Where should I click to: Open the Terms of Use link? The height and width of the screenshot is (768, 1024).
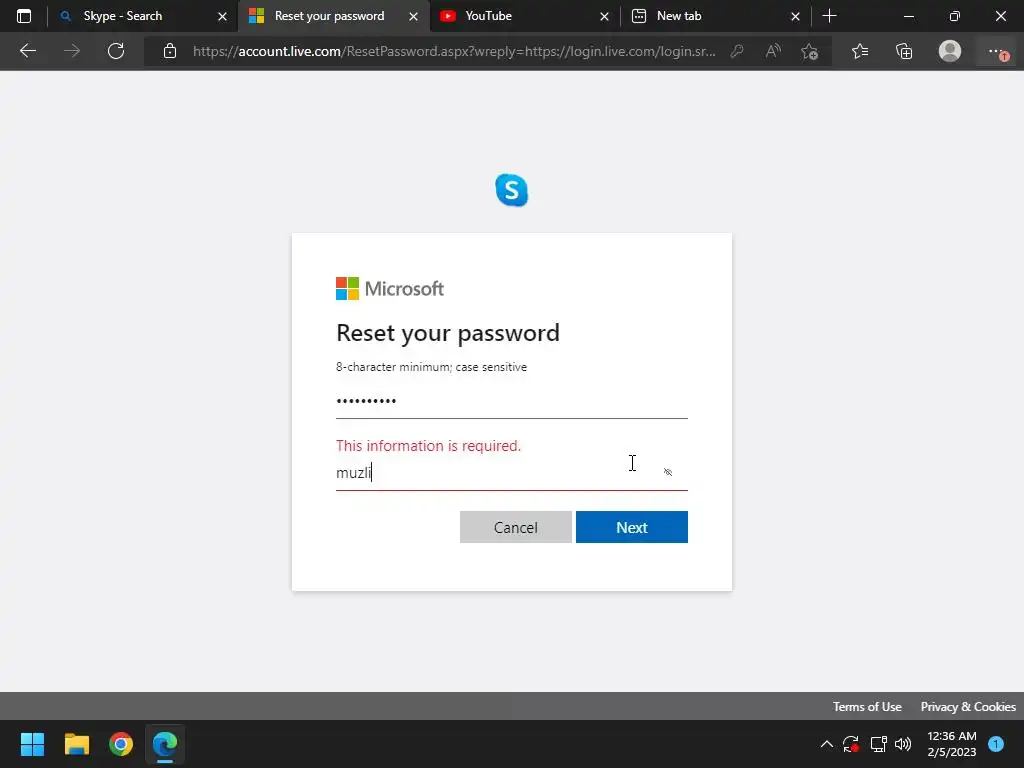coord(867,707)
